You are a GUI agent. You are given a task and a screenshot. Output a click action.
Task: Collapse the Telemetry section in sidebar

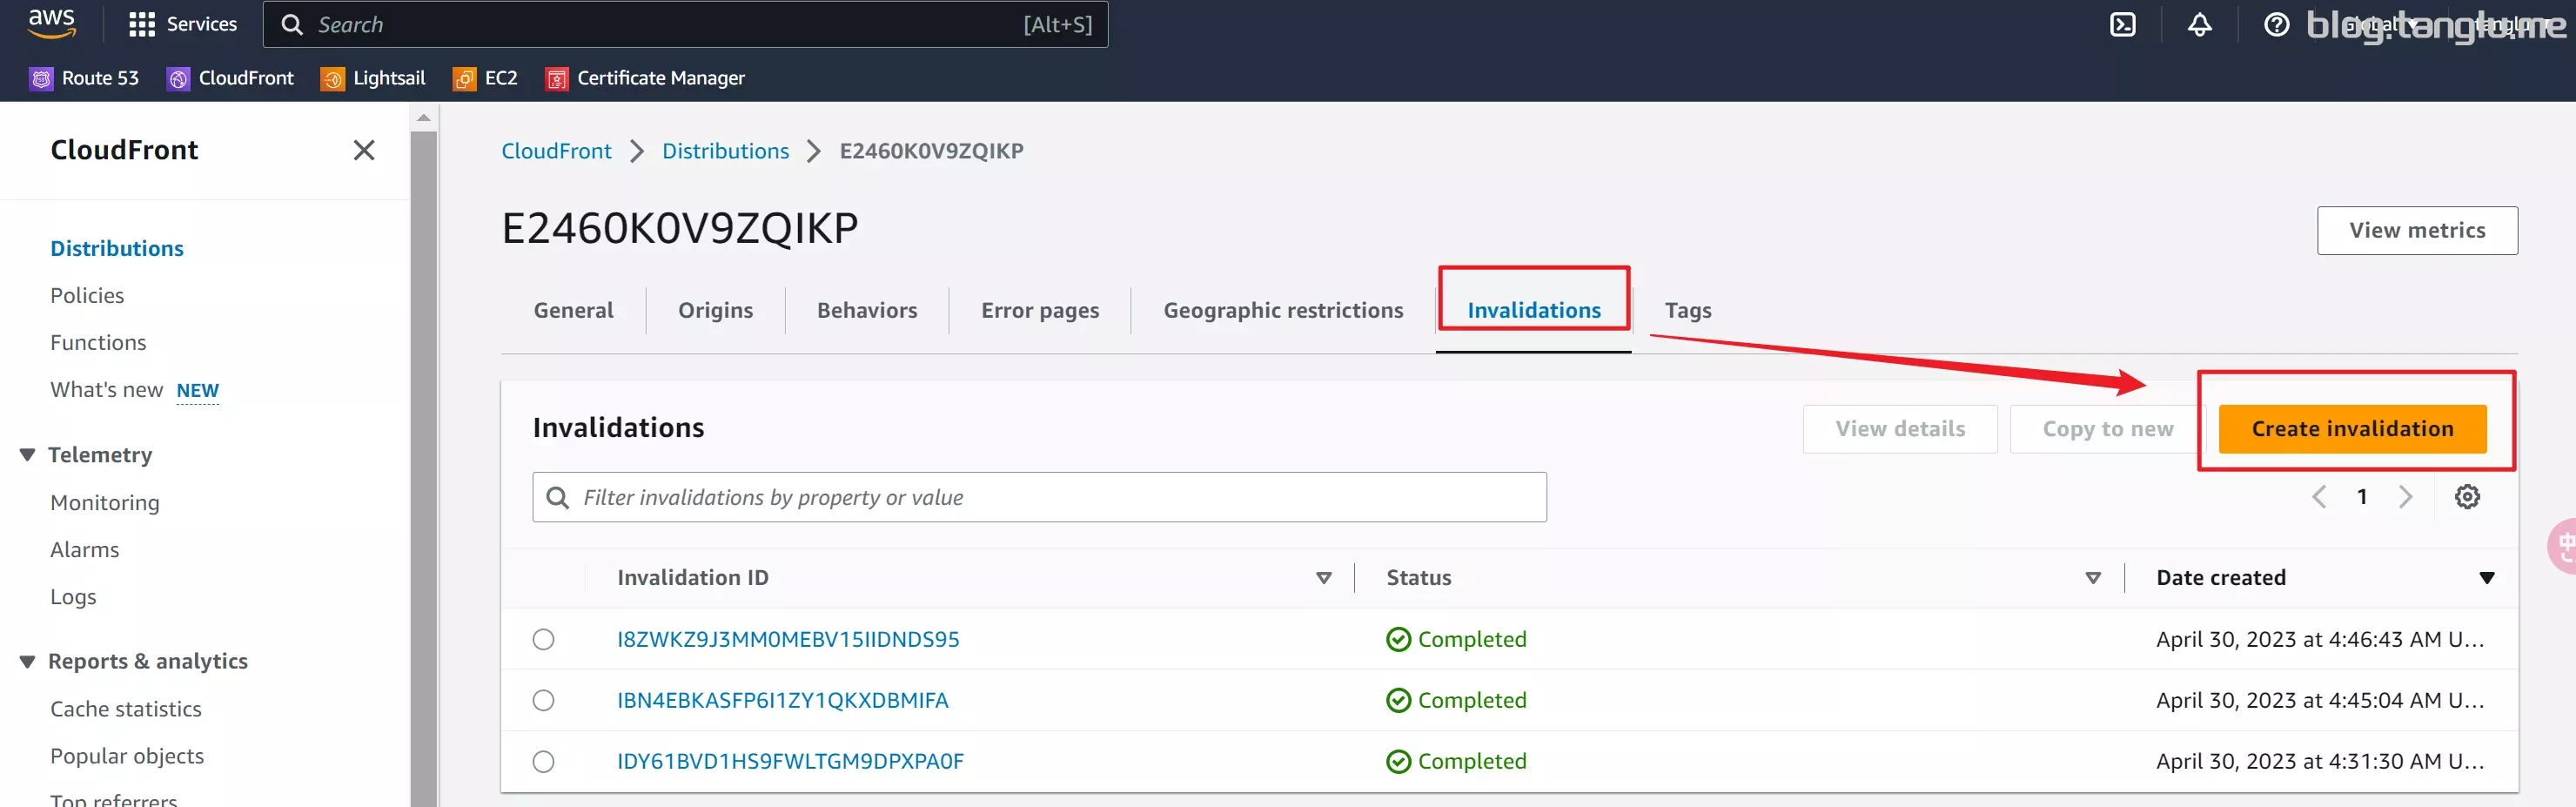(27, 455)
